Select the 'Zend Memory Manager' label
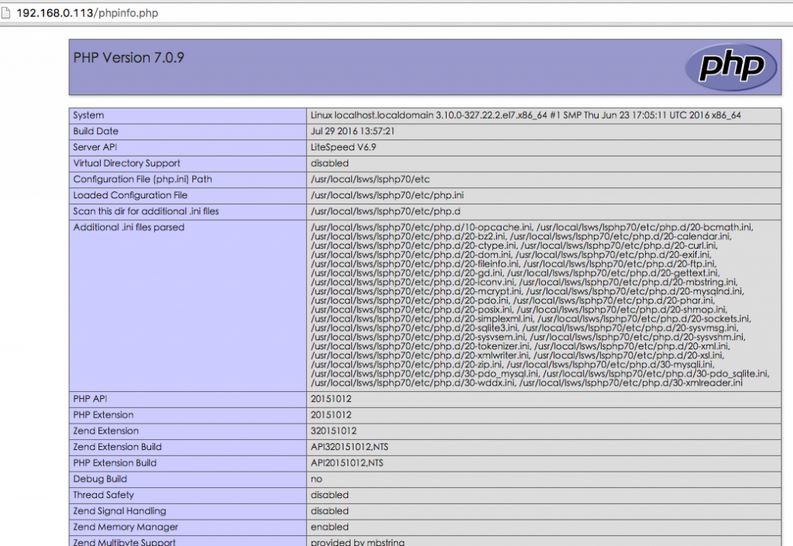793x546 pixels. (125, 527)
